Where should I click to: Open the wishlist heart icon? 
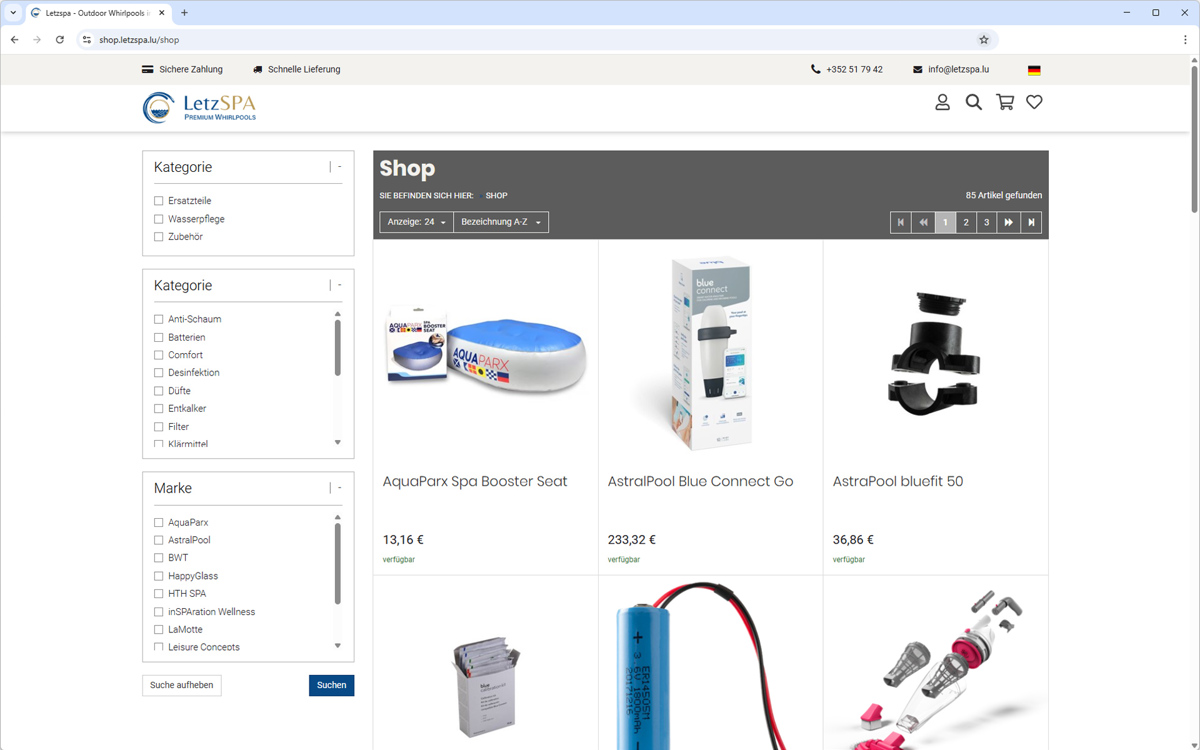pyautogui.click(x=1034, y=102)
